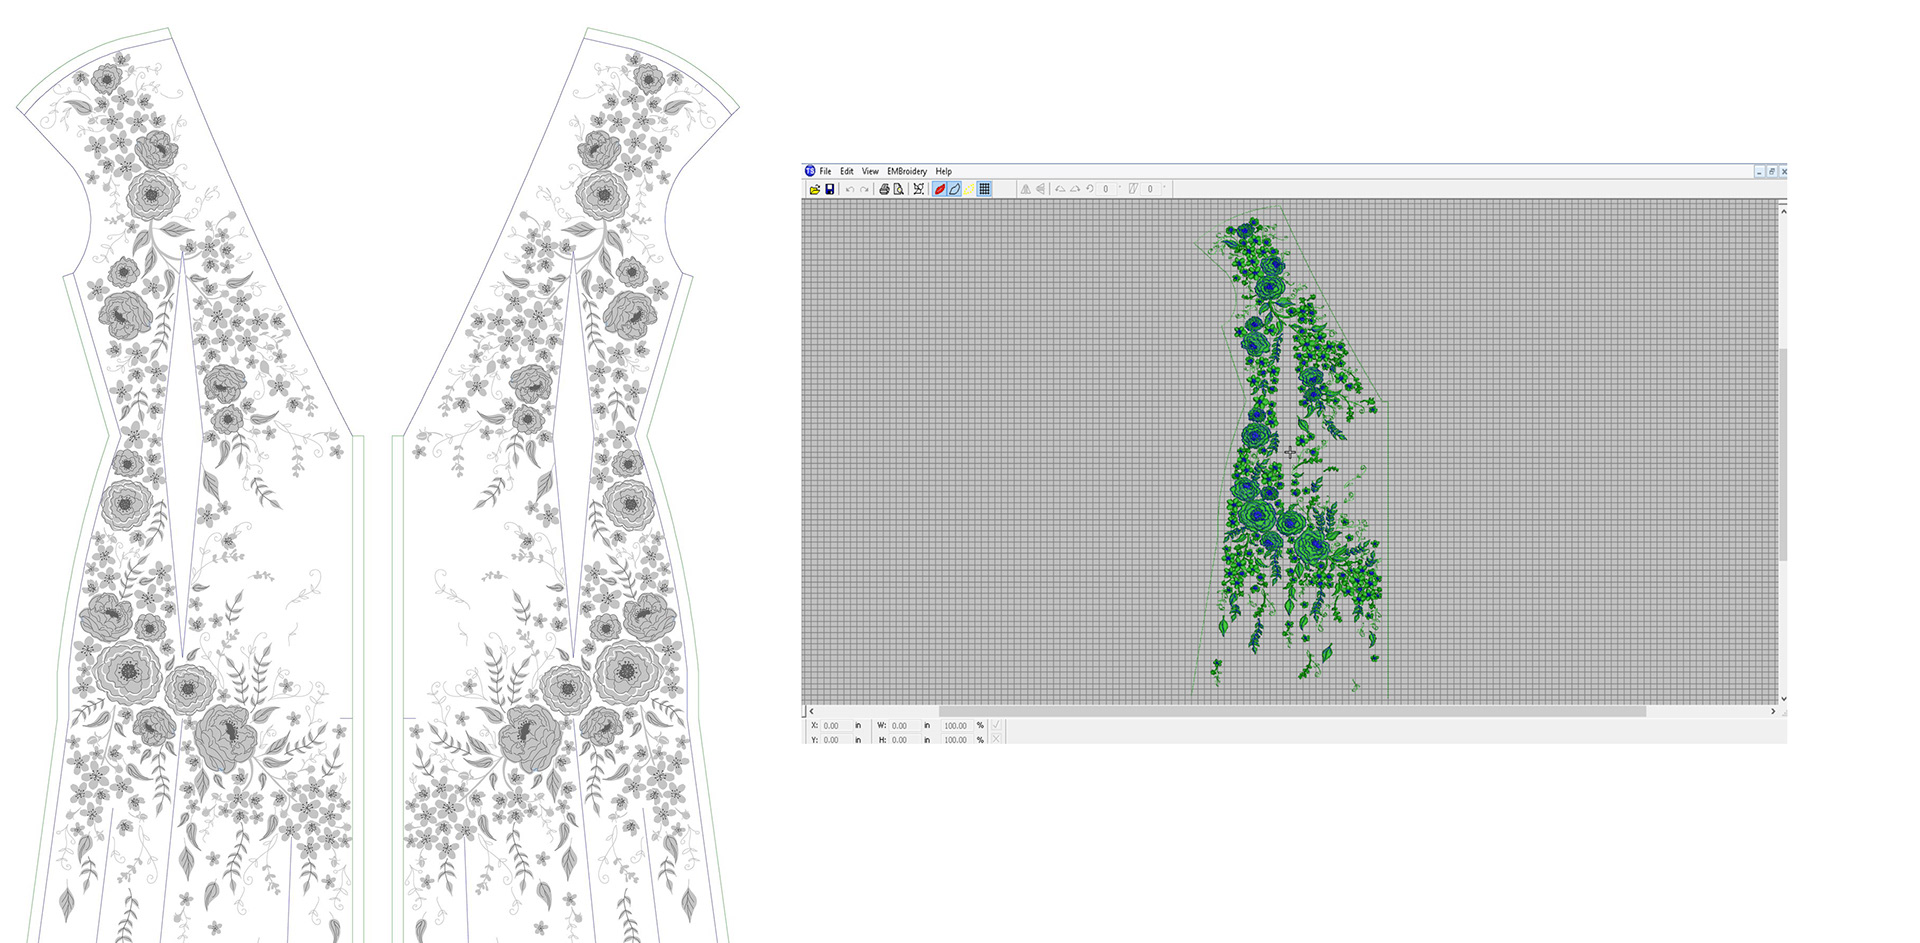The height and width of the screenshot is (943, 1920).
Task: Click the horizontal scrollbar's right arrow
Action: click(x=1772, y=712)
